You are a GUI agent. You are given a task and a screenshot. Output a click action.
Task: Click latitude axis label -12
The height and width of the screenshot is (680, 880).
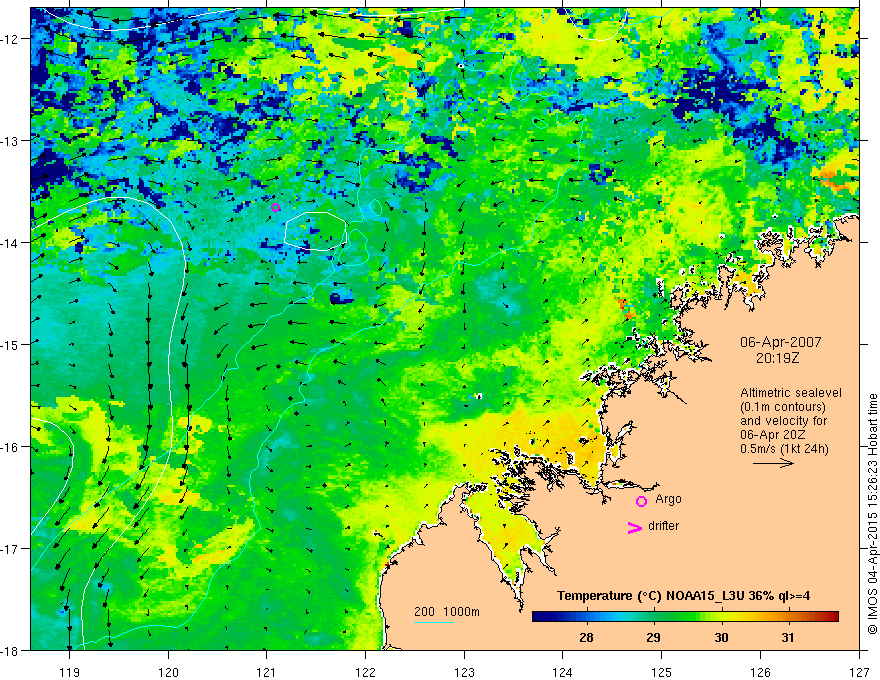tap(11, 39)
